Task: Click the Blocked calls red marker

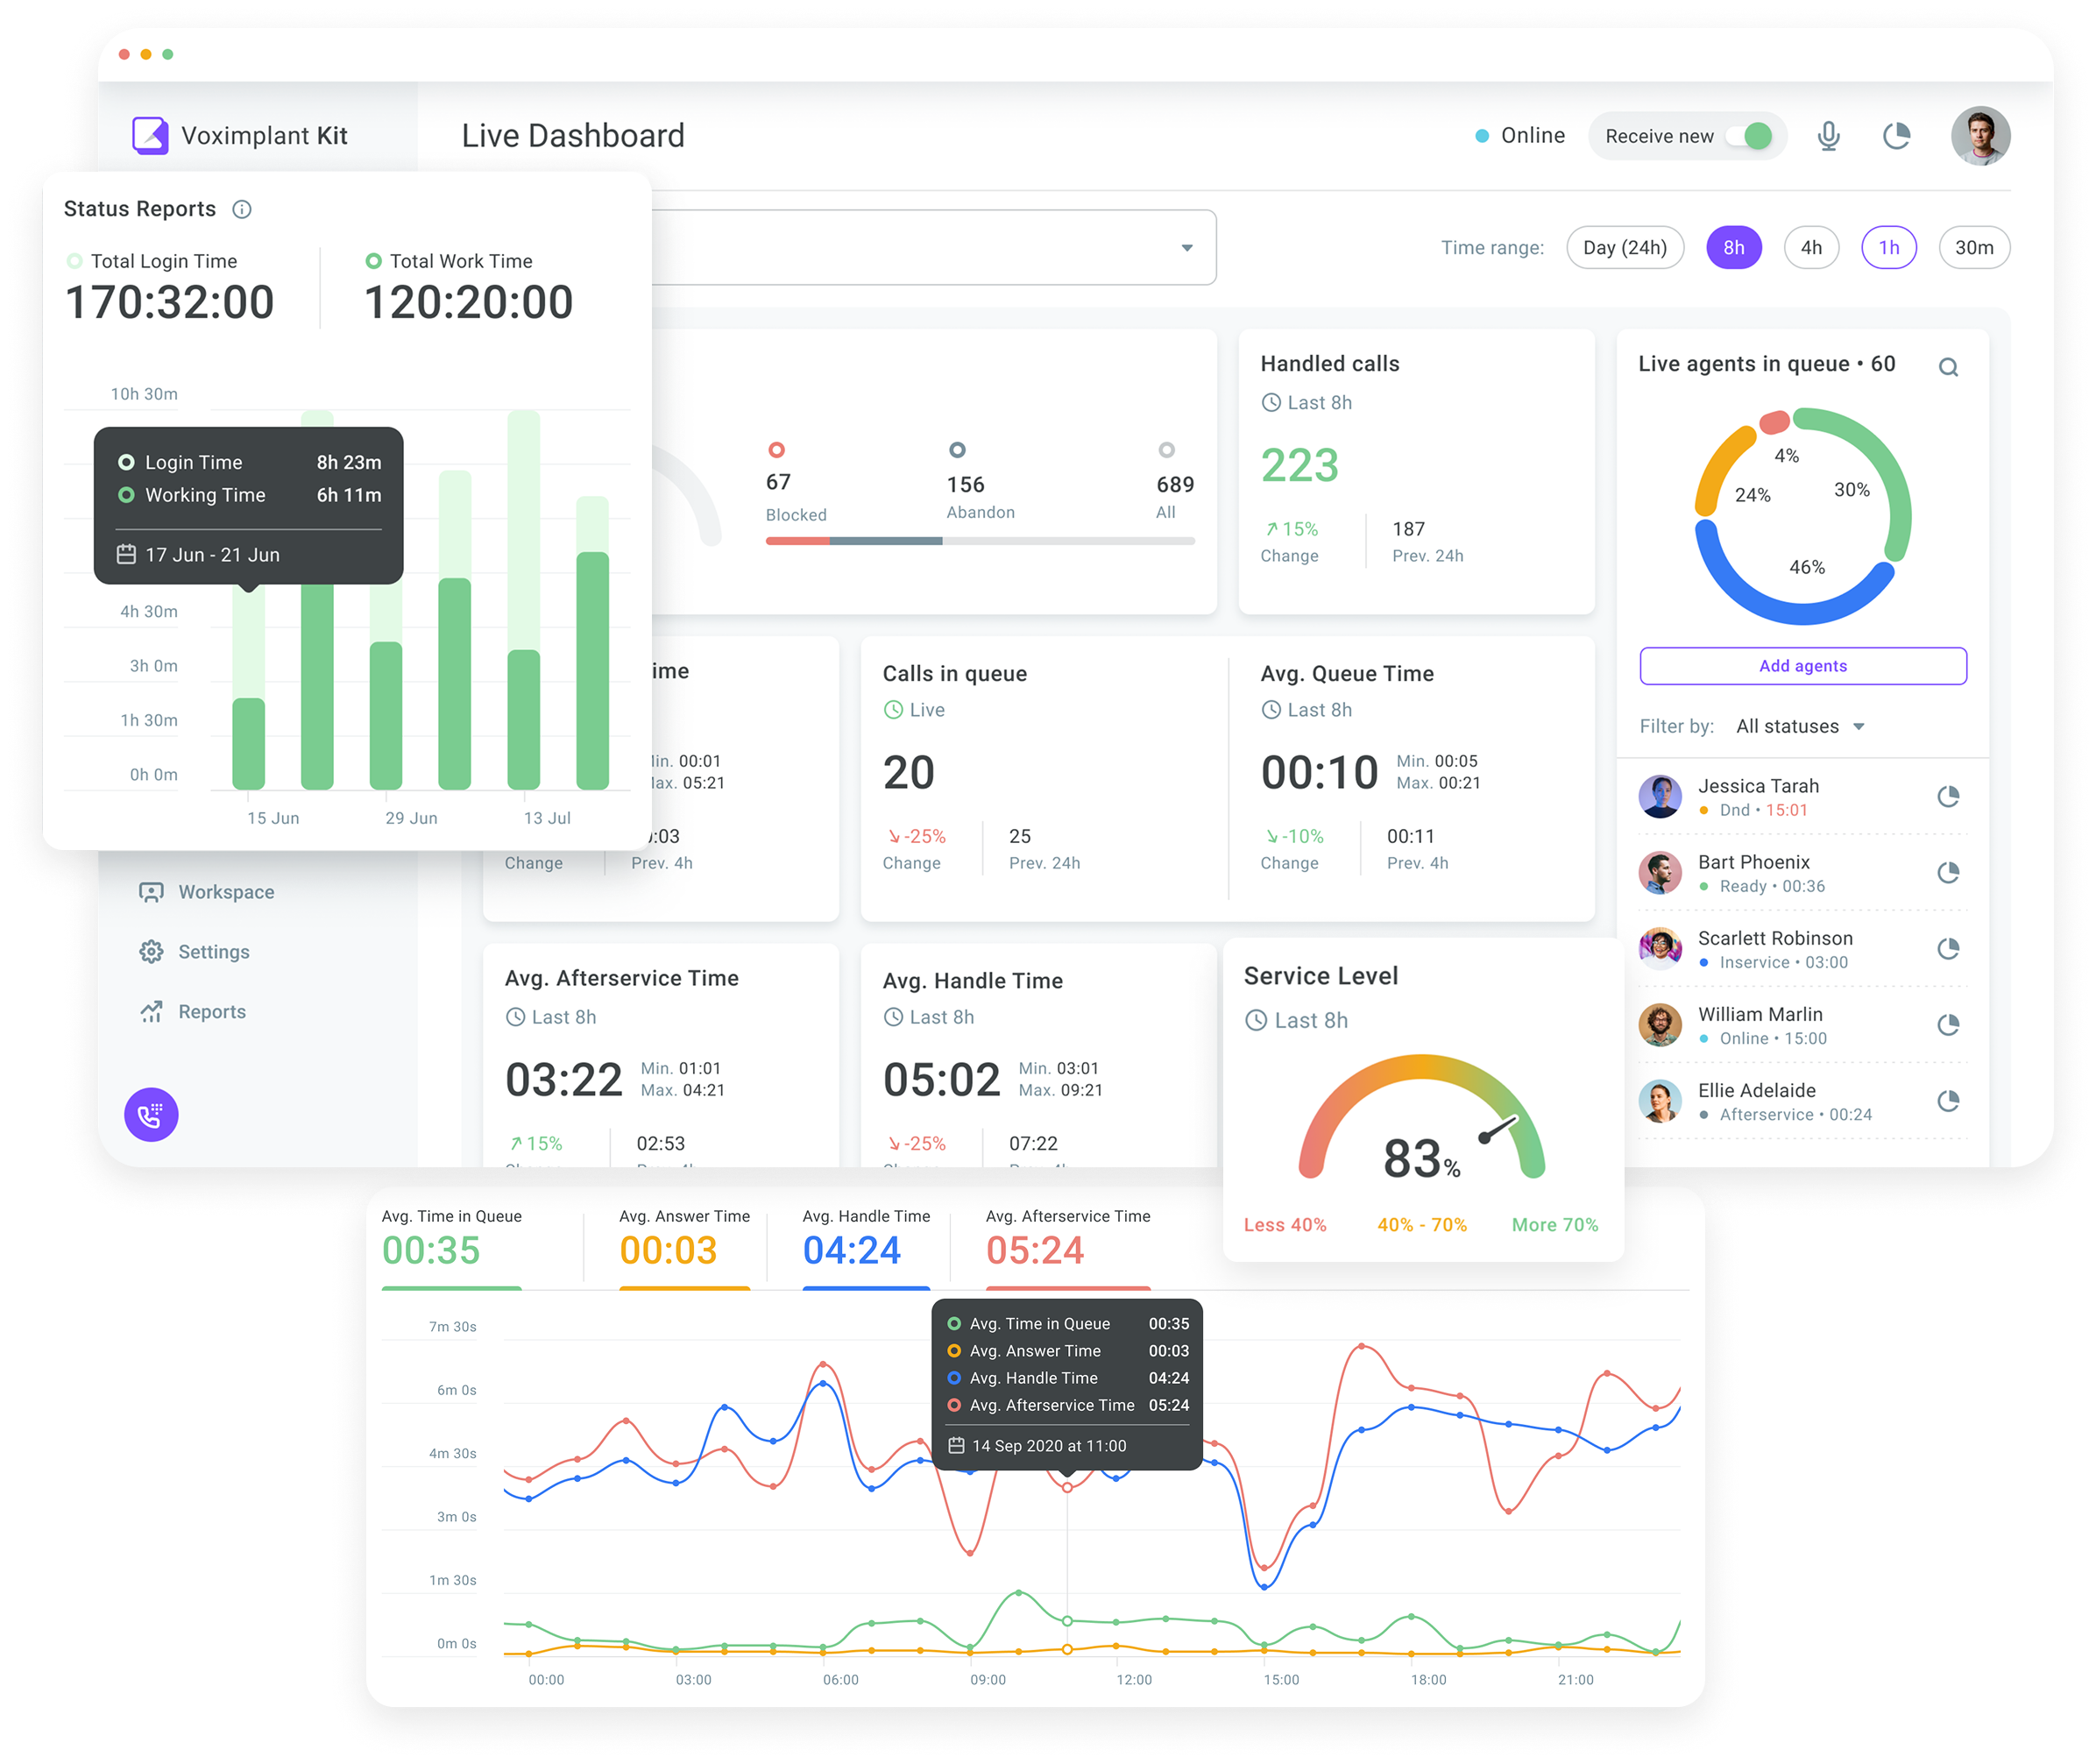Action: (776, 450)
